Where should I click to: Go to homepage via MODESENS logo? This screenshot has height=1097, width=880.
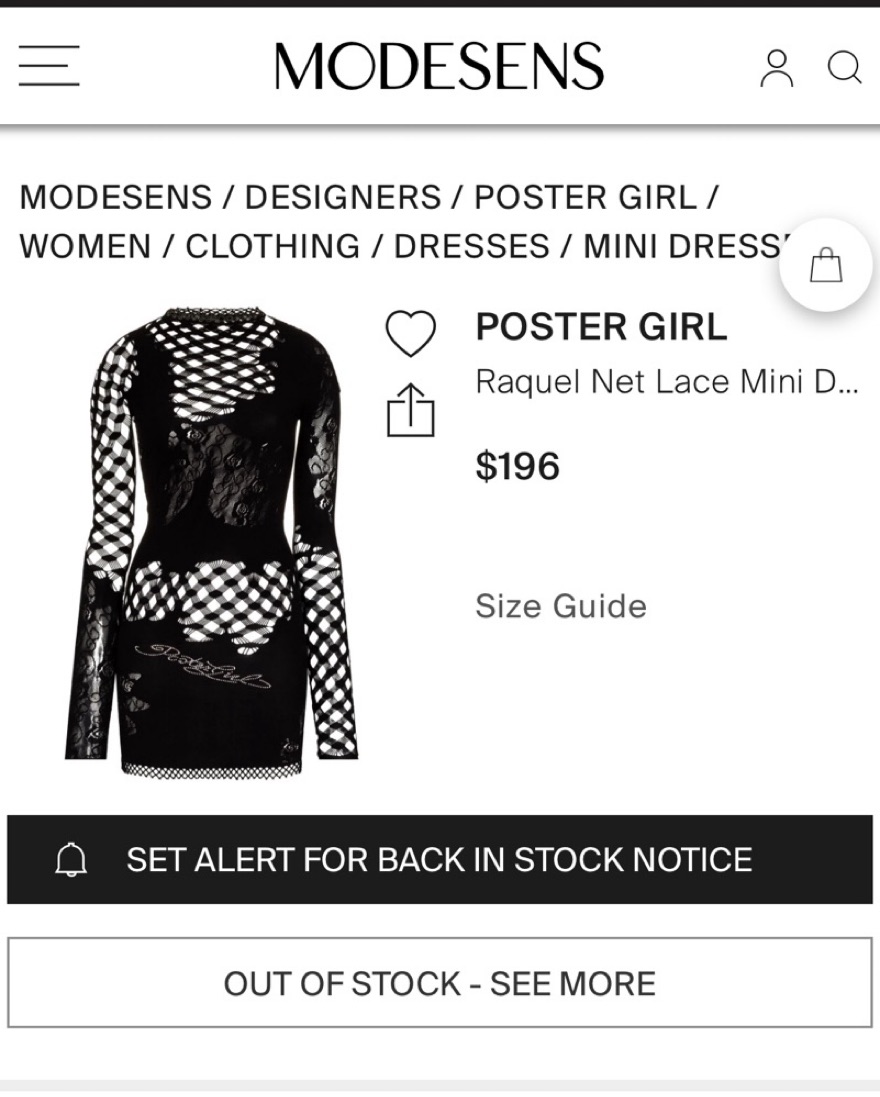click(x=439, y=67)
